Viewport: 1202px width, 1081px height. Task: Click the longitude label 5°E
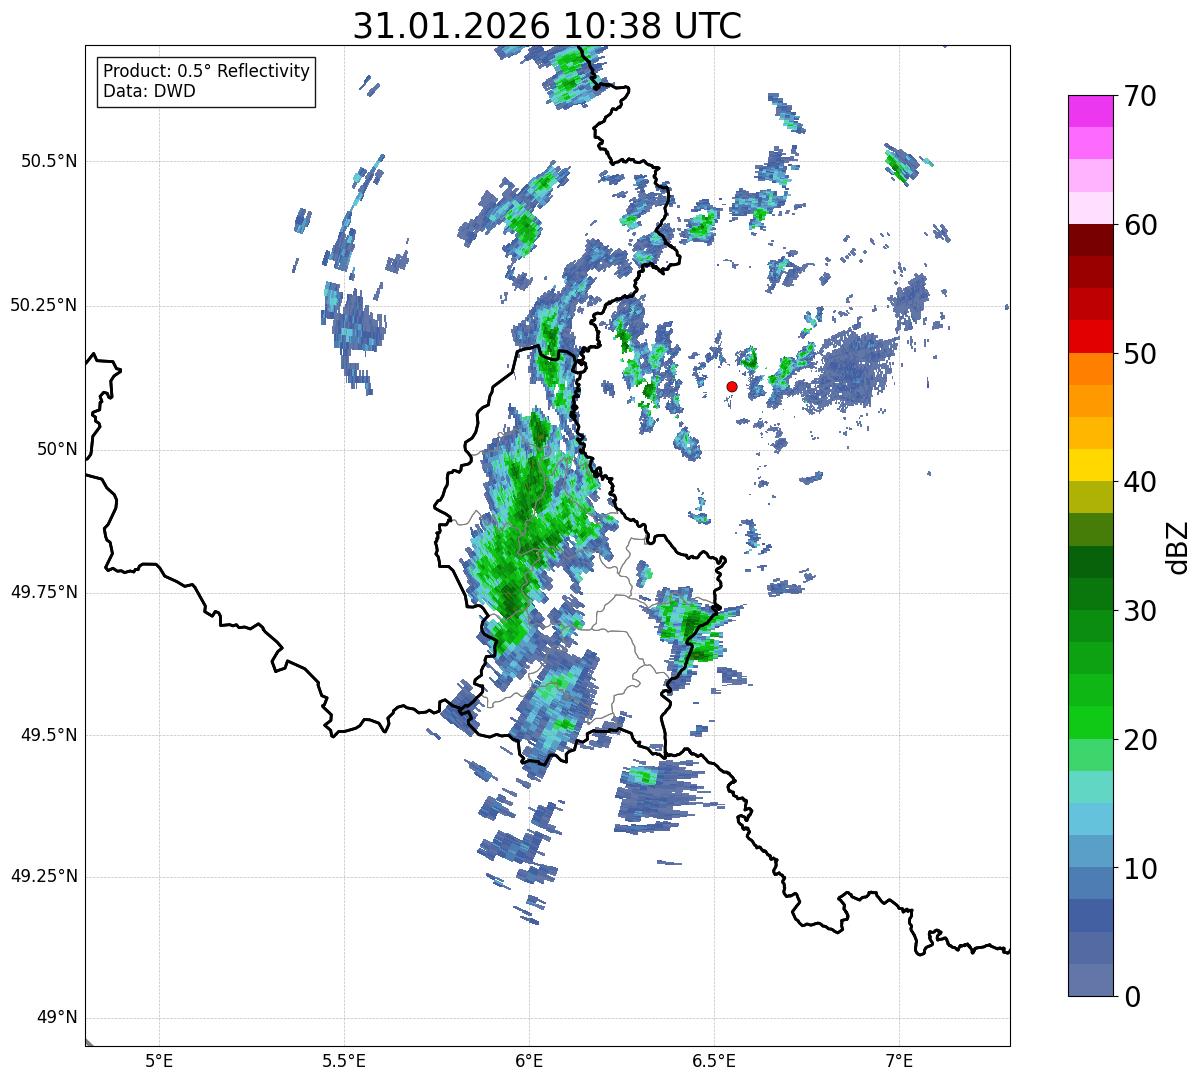159,1060
